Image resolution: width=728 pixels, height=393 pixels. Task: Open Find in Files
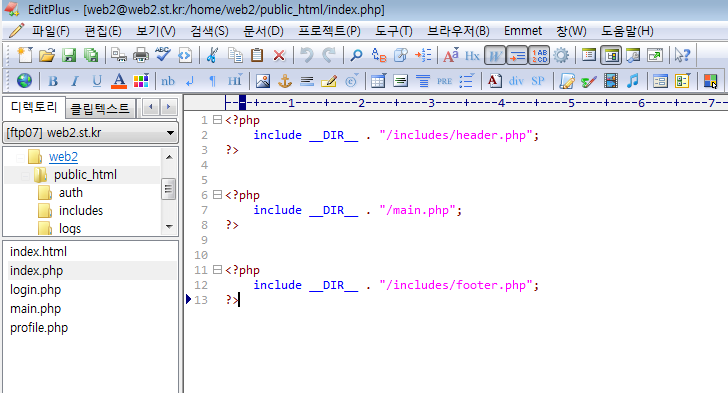coord(401,55)
